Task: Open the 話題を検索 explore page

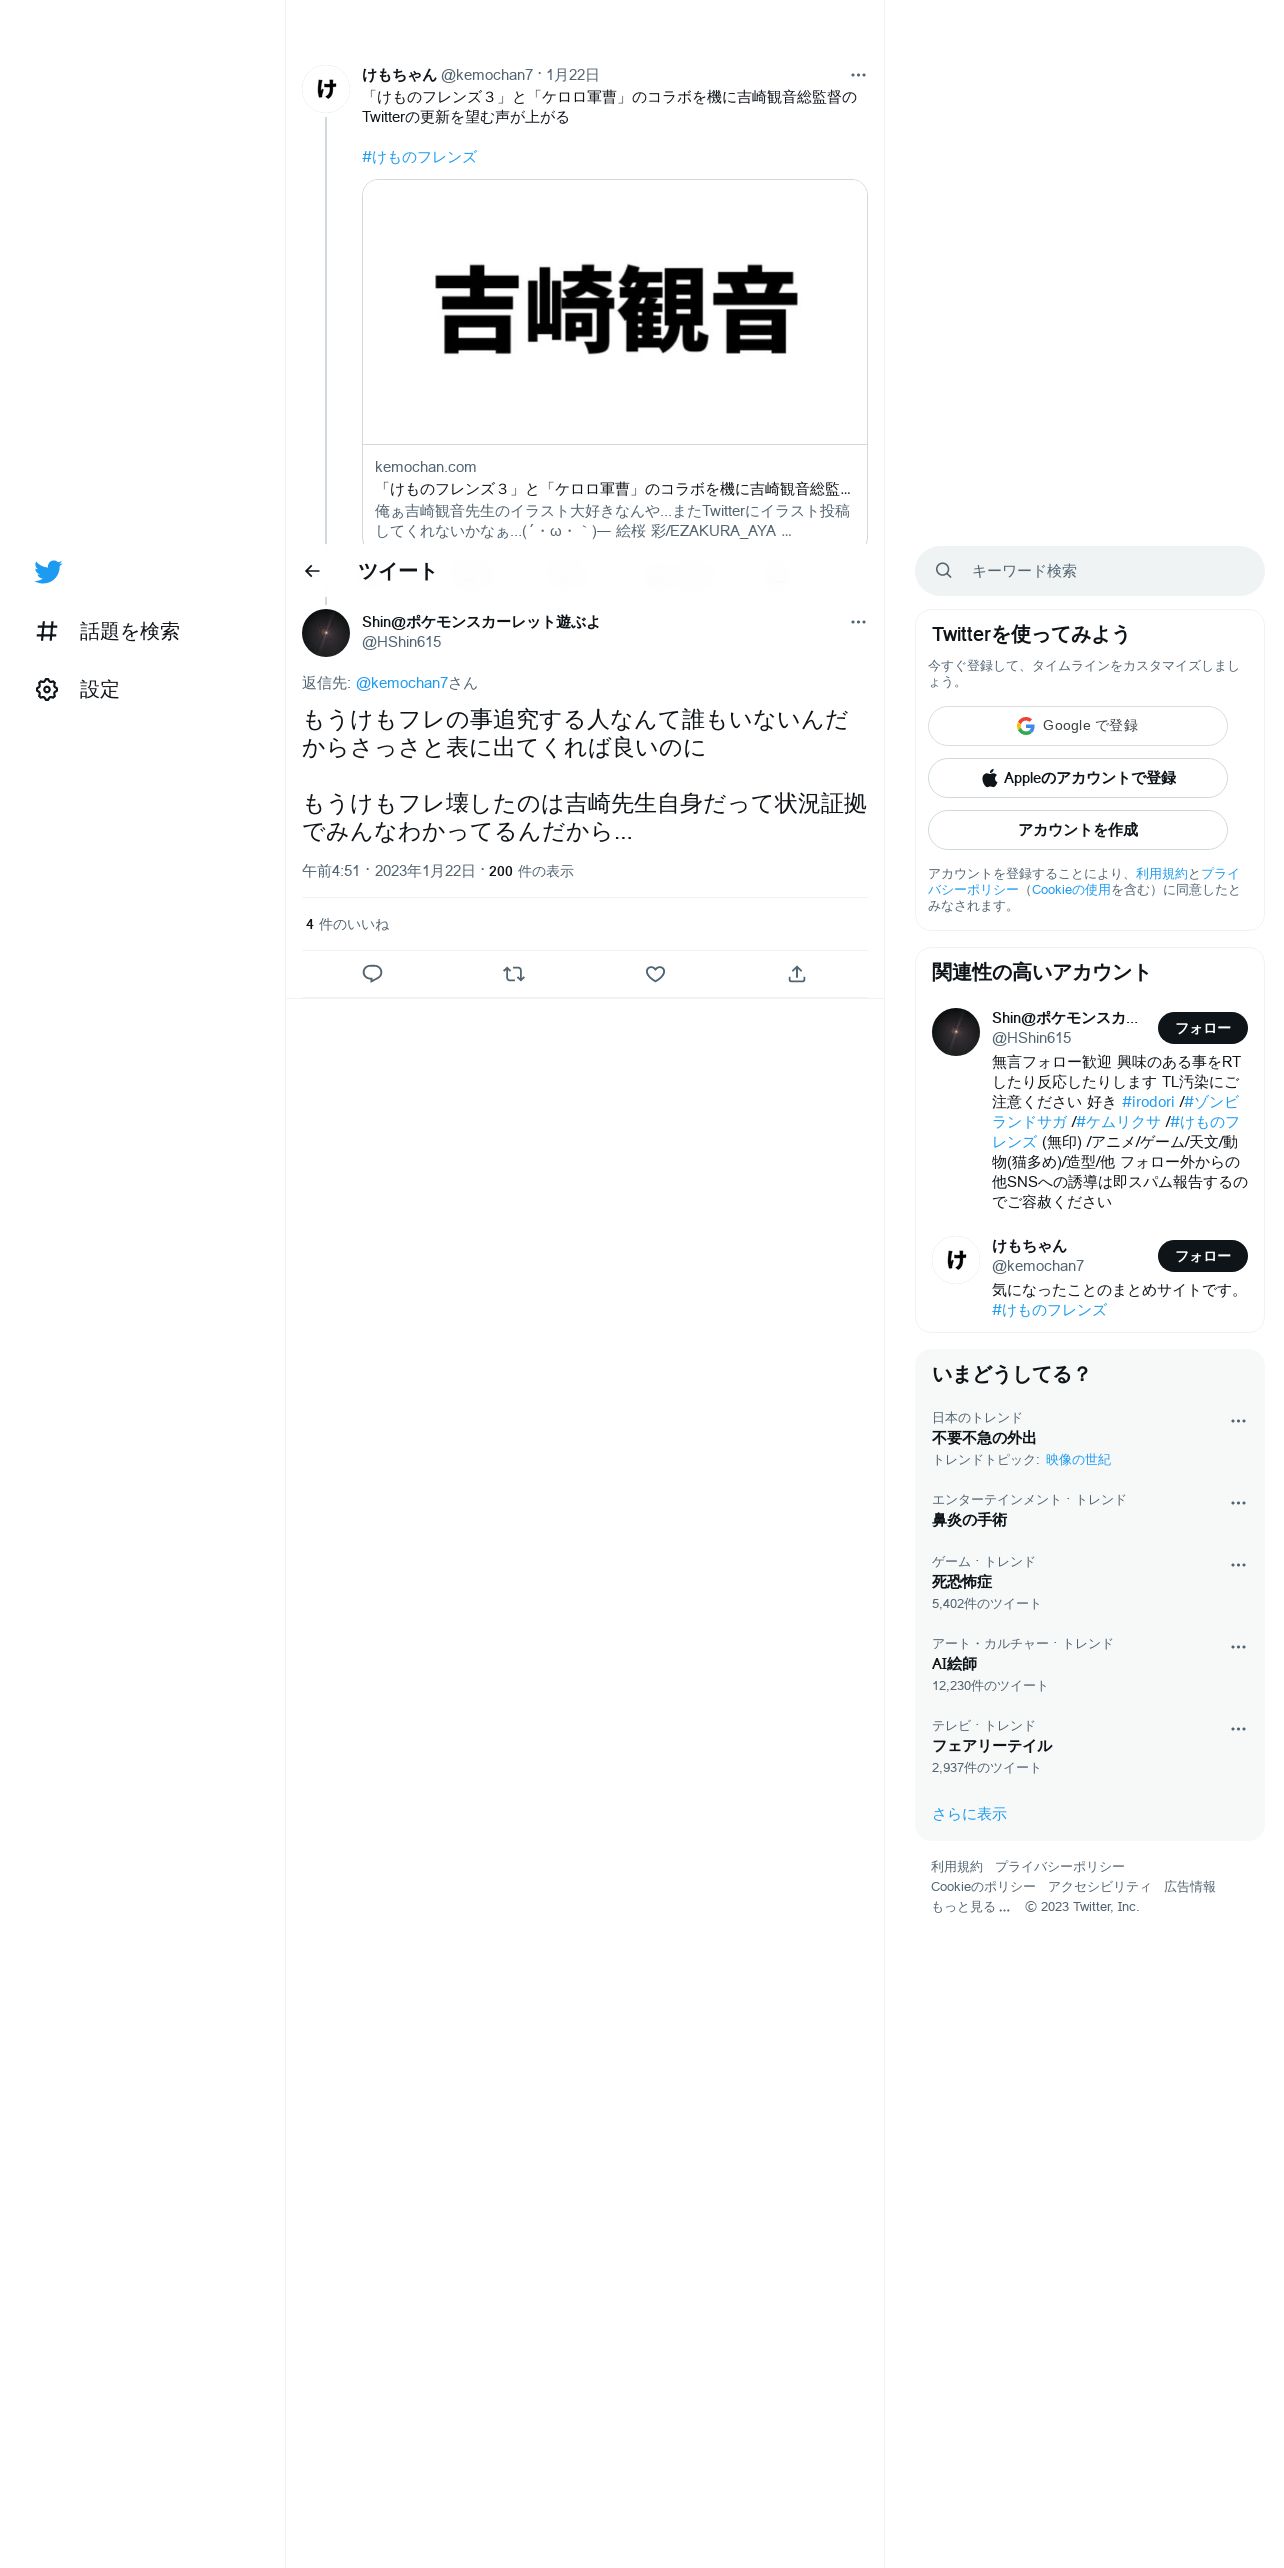Action: pos(108,631)
